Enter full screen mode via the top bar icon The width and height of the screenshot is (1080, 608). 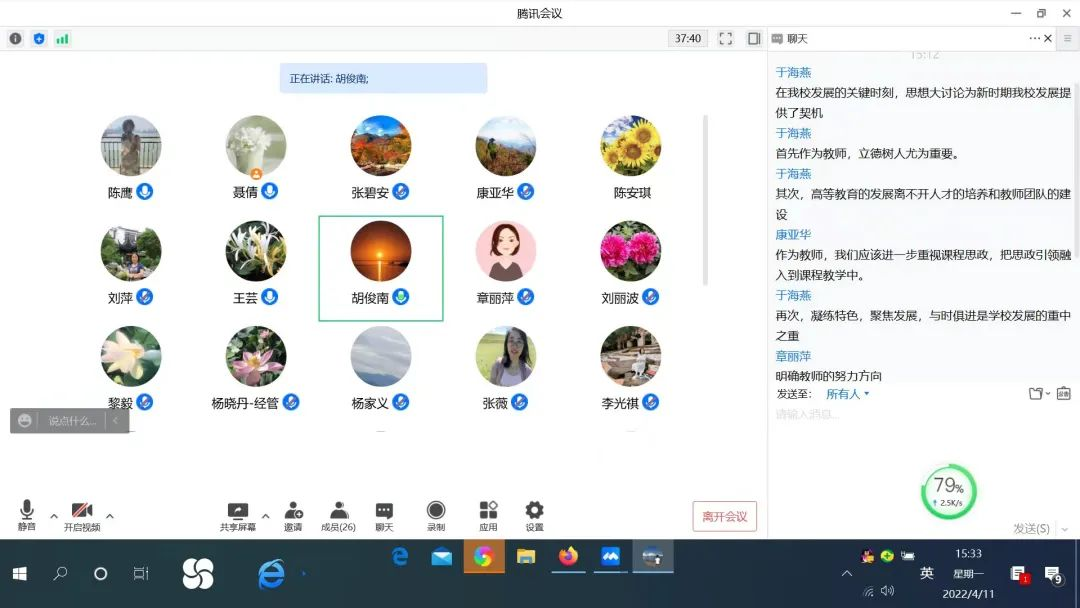pyautogui.click(x=726, y=39)
